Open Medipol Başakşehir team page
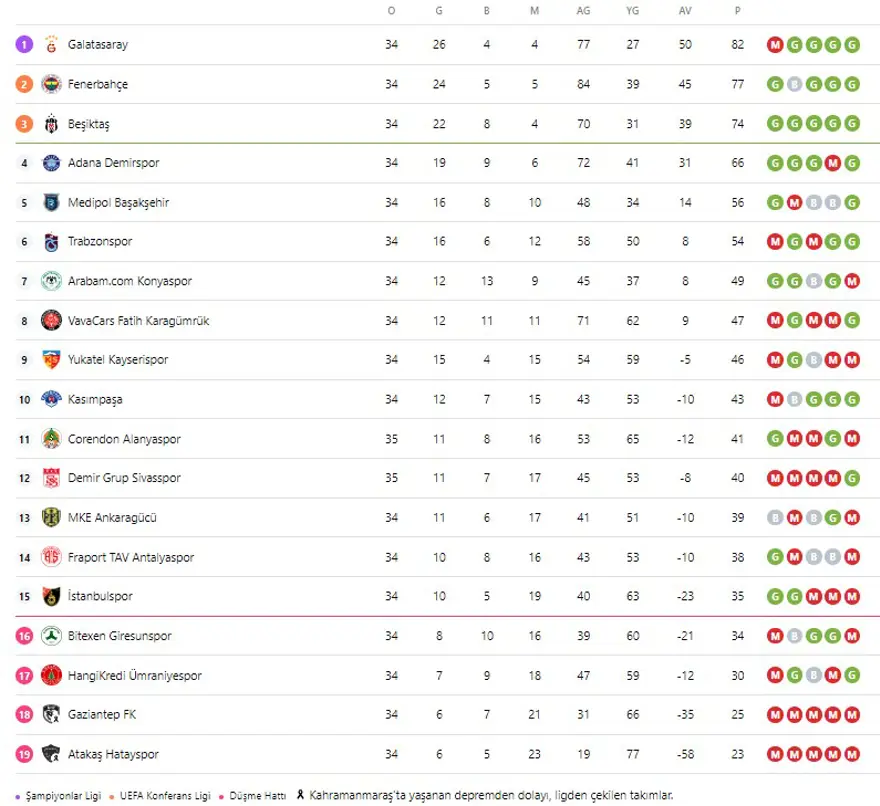 [118, 203]
